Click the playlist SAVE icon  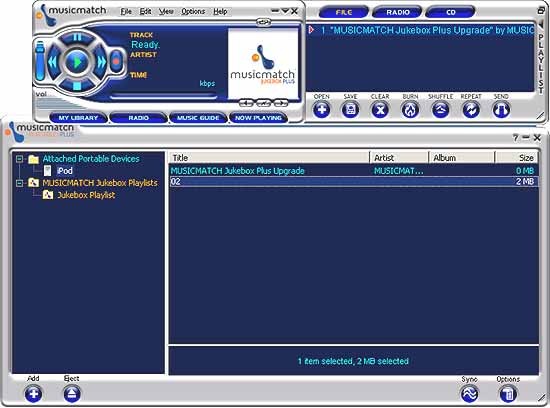tap(350, 110)
